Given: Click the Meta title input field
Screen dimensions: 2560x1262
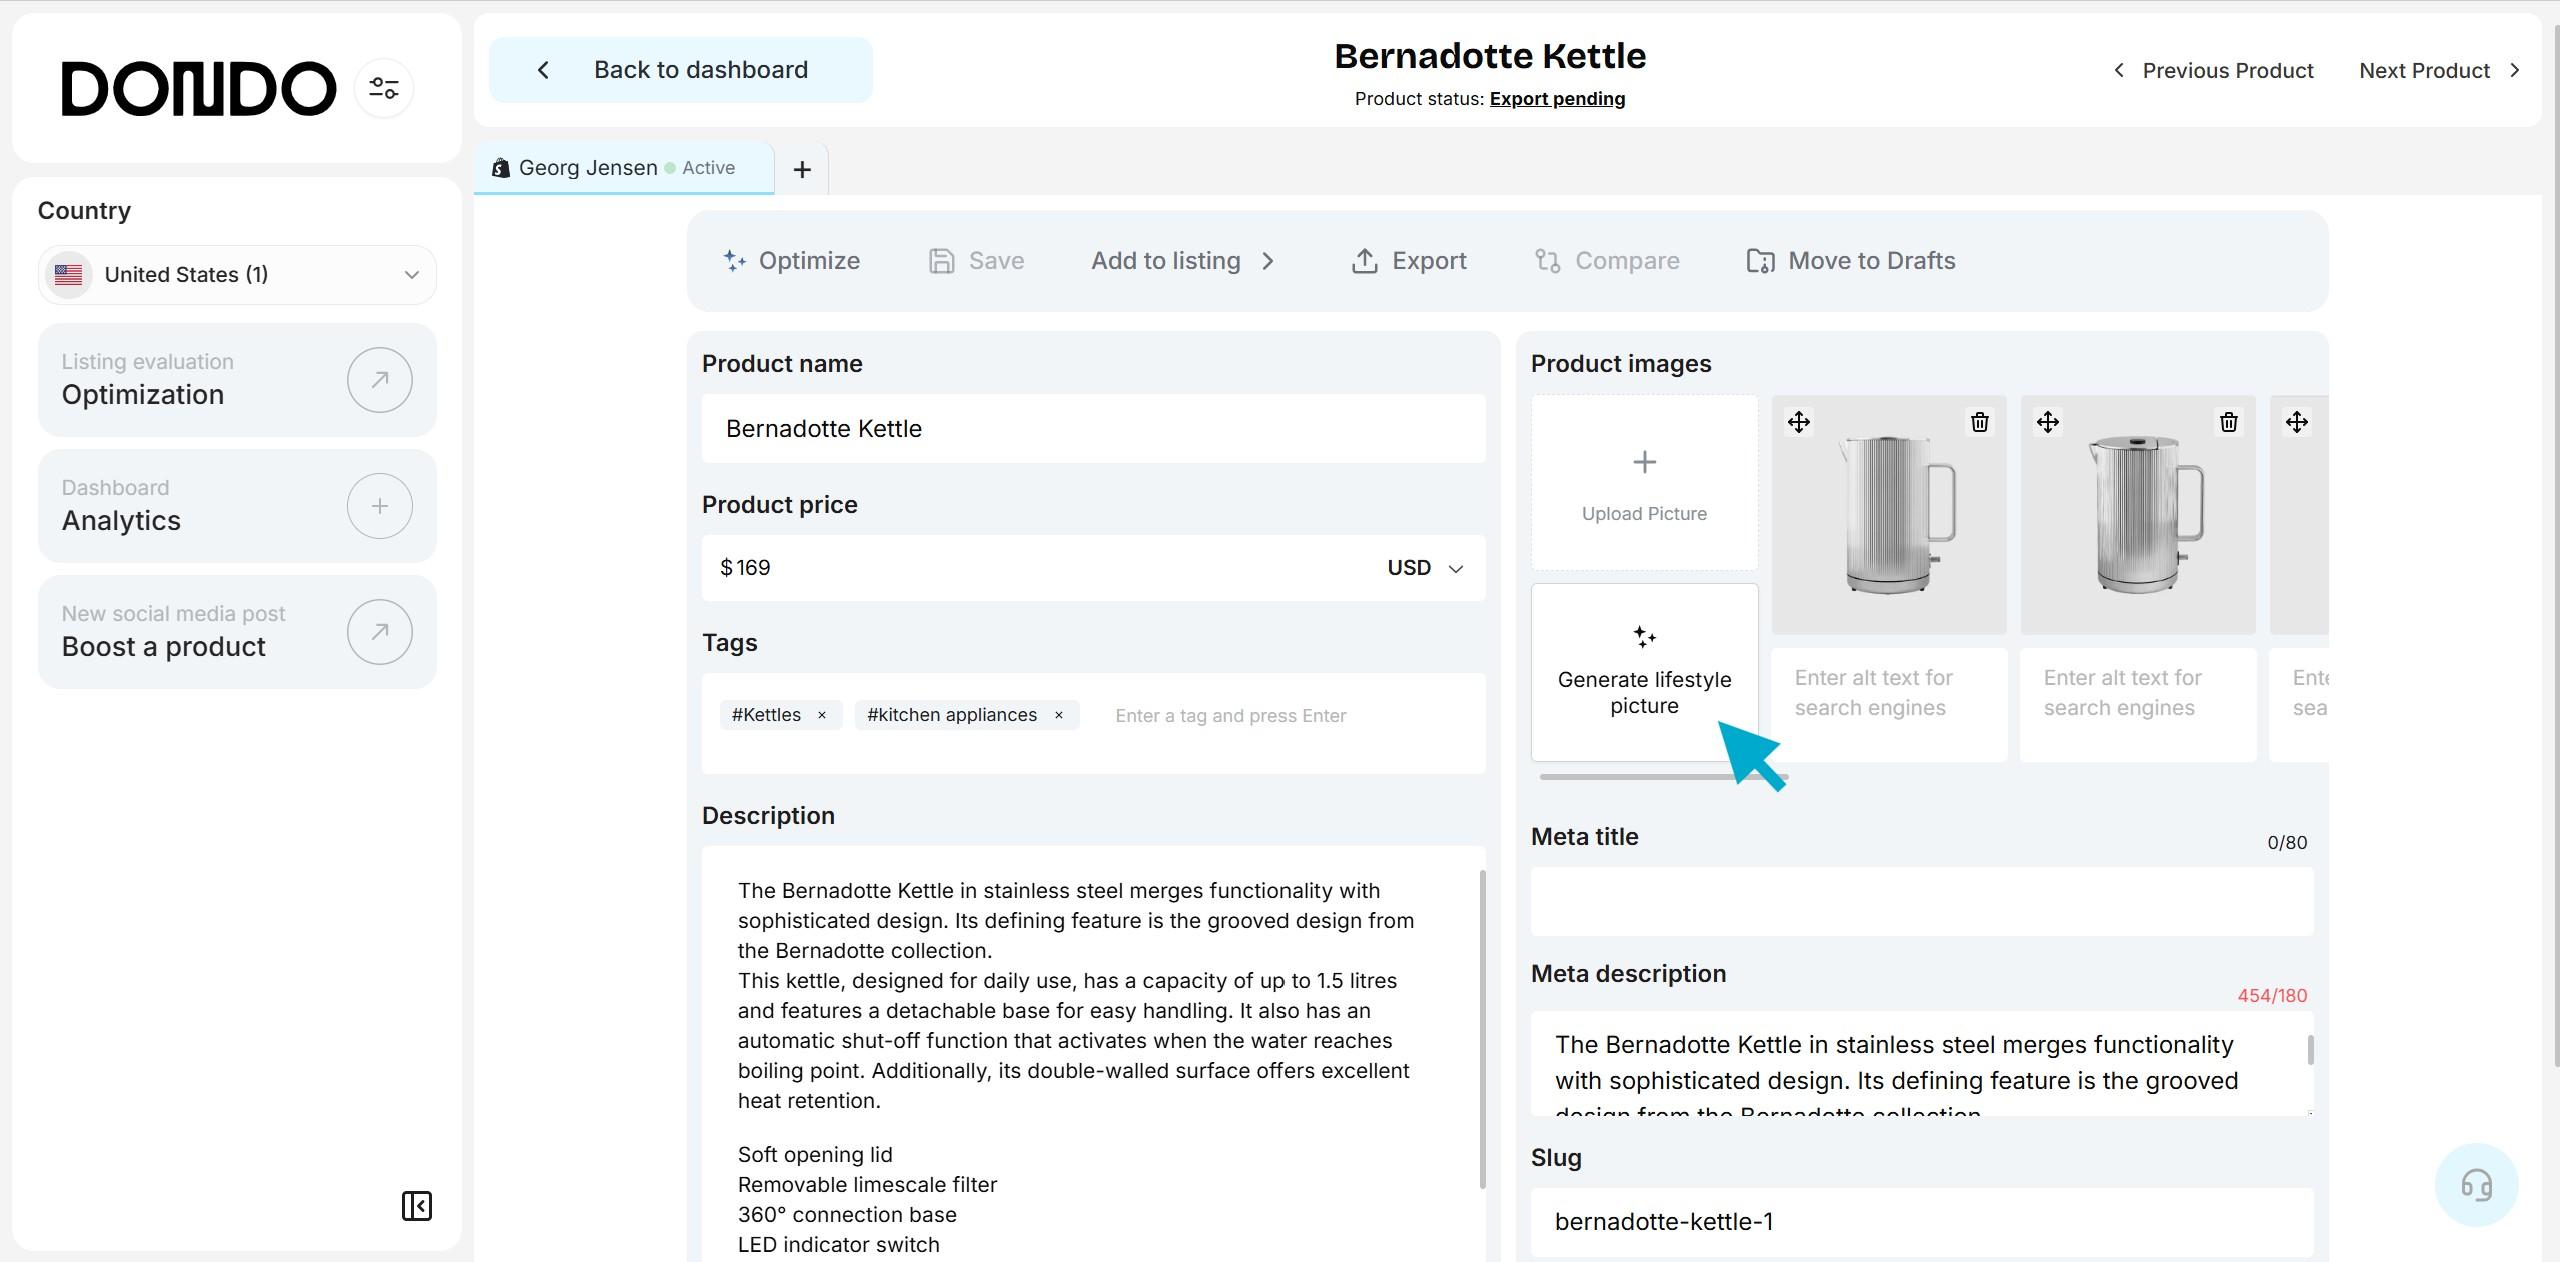Looking at the screenshot, I should [x=1921, y=901].
